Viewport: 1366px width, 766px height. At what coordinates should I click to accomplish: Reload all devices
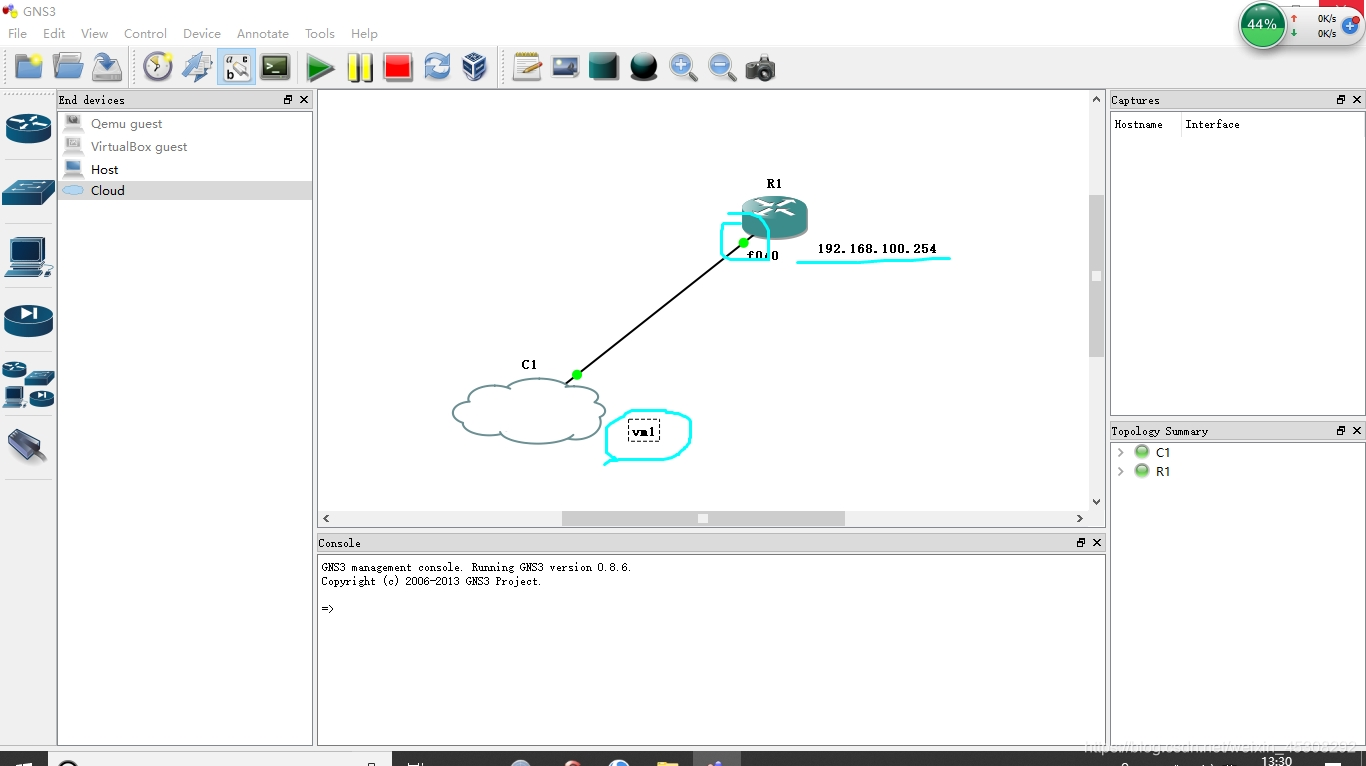coord(437,67)
